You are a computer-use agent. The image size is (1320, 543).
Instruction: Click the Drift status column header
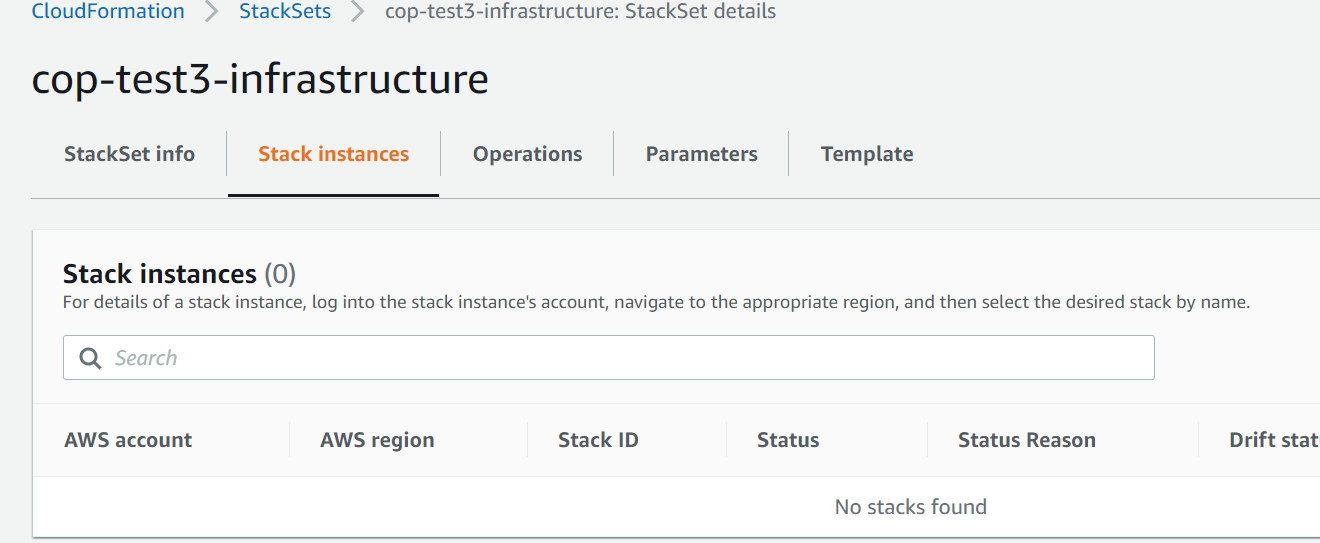point(1274,440)
